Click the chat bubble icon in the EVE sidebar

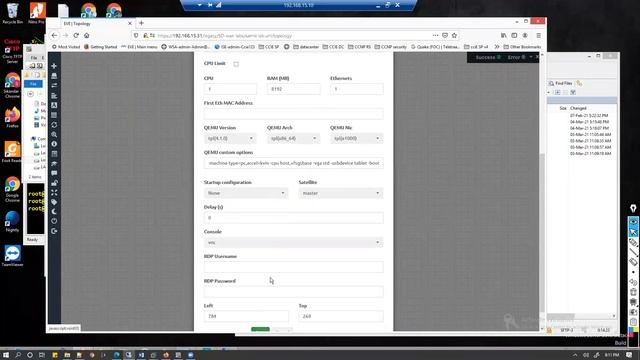click(x=54, y=173)
